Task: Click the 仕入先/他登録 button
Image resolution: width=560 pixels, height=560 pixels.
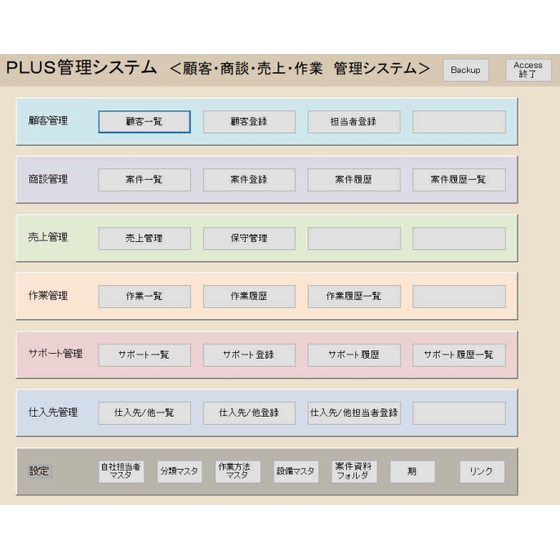Action: 249,413
